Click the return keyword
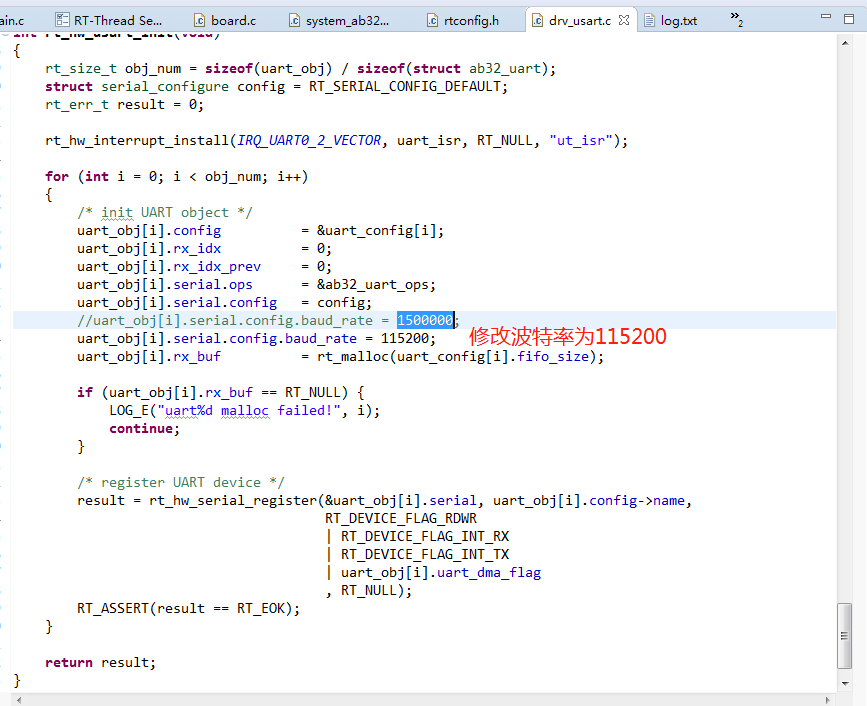 click(69, 662)
